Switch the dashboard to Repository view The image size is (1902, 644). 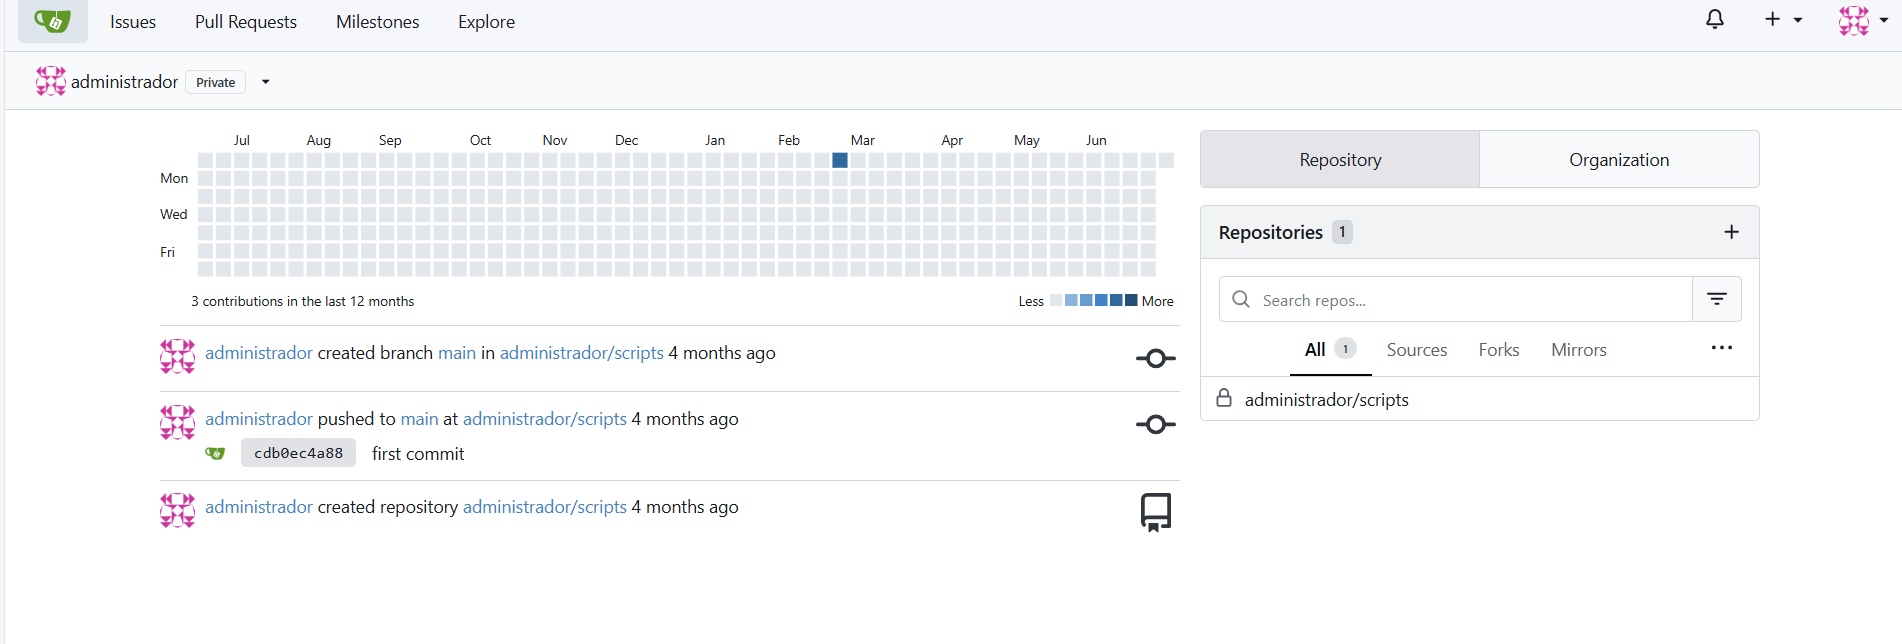(1340, 160)
